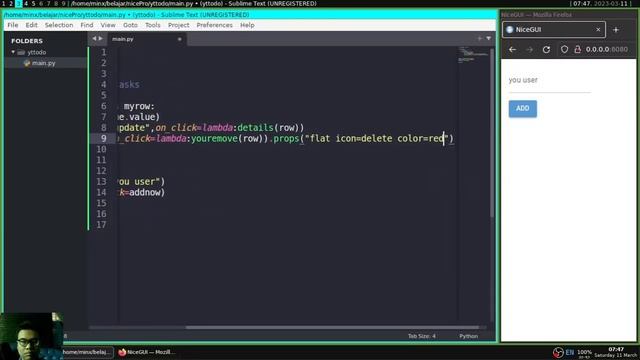Switch to workspace 4
This screenshot has width=640, height=360.
coord(26,3)
